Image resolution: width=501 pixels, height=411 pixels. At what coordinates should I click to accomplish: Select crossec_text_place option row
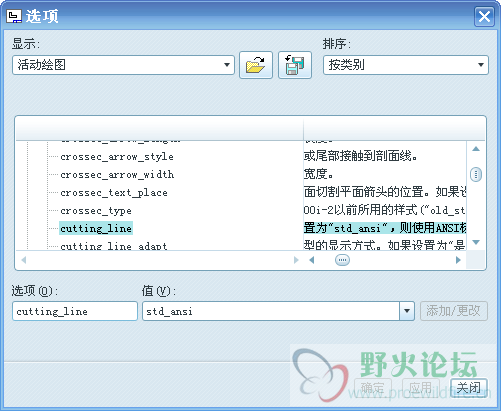(x=114, y=193)
